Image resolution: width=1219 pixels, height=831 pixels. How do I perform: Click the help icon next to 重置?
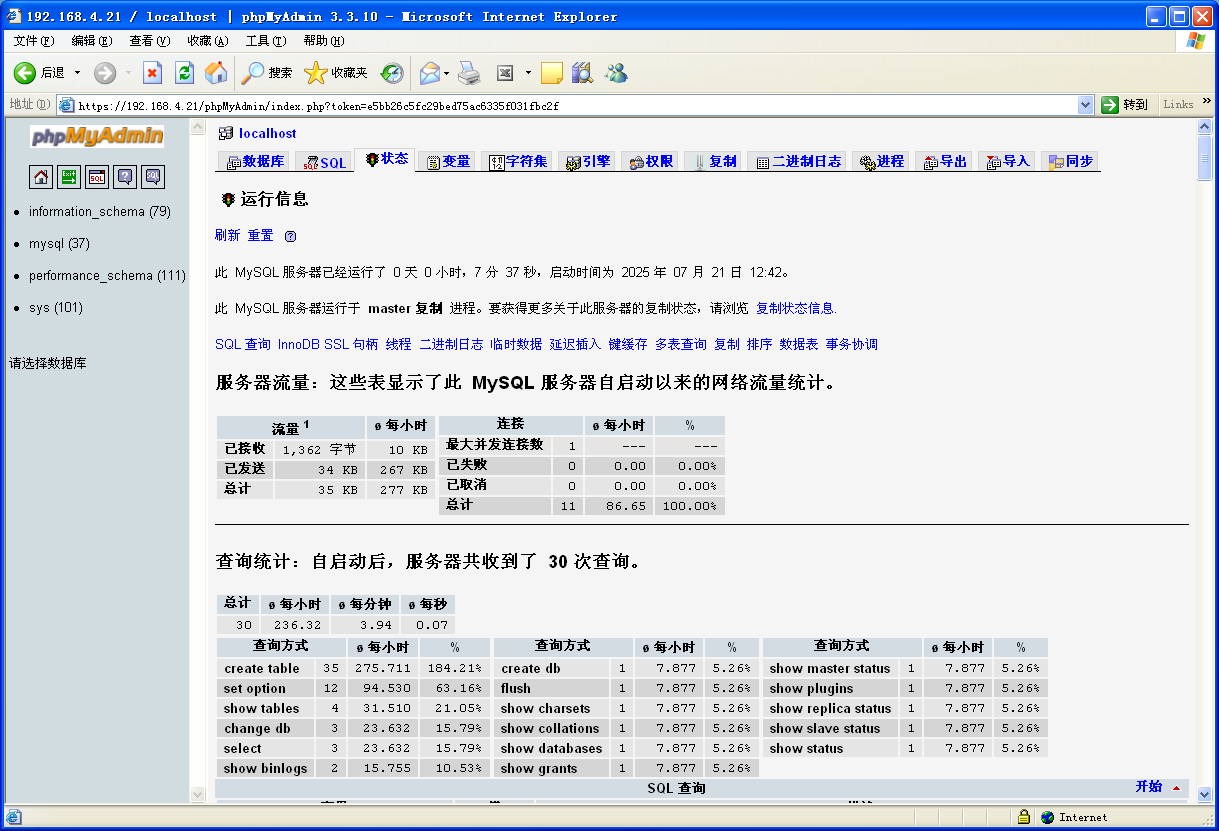(x=290, y=237)
